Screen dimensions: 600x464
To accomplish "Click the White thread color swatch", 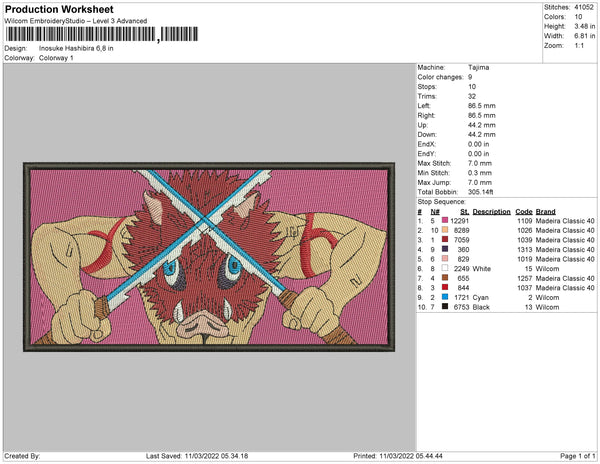I will [x=445, y=268].
